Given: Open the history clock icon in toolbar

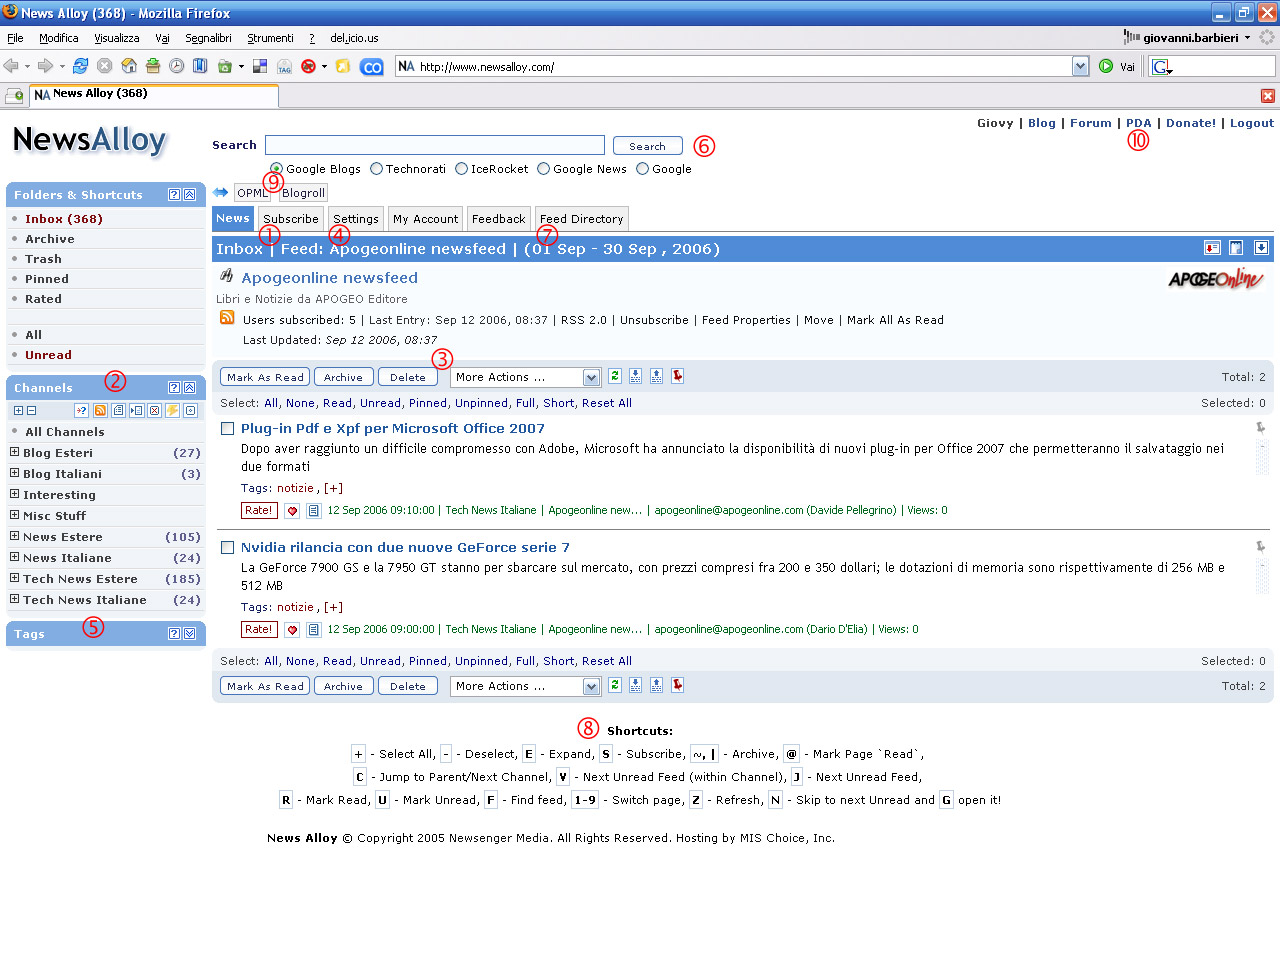Looking at the screenshot, I should [x=176, y=66].
